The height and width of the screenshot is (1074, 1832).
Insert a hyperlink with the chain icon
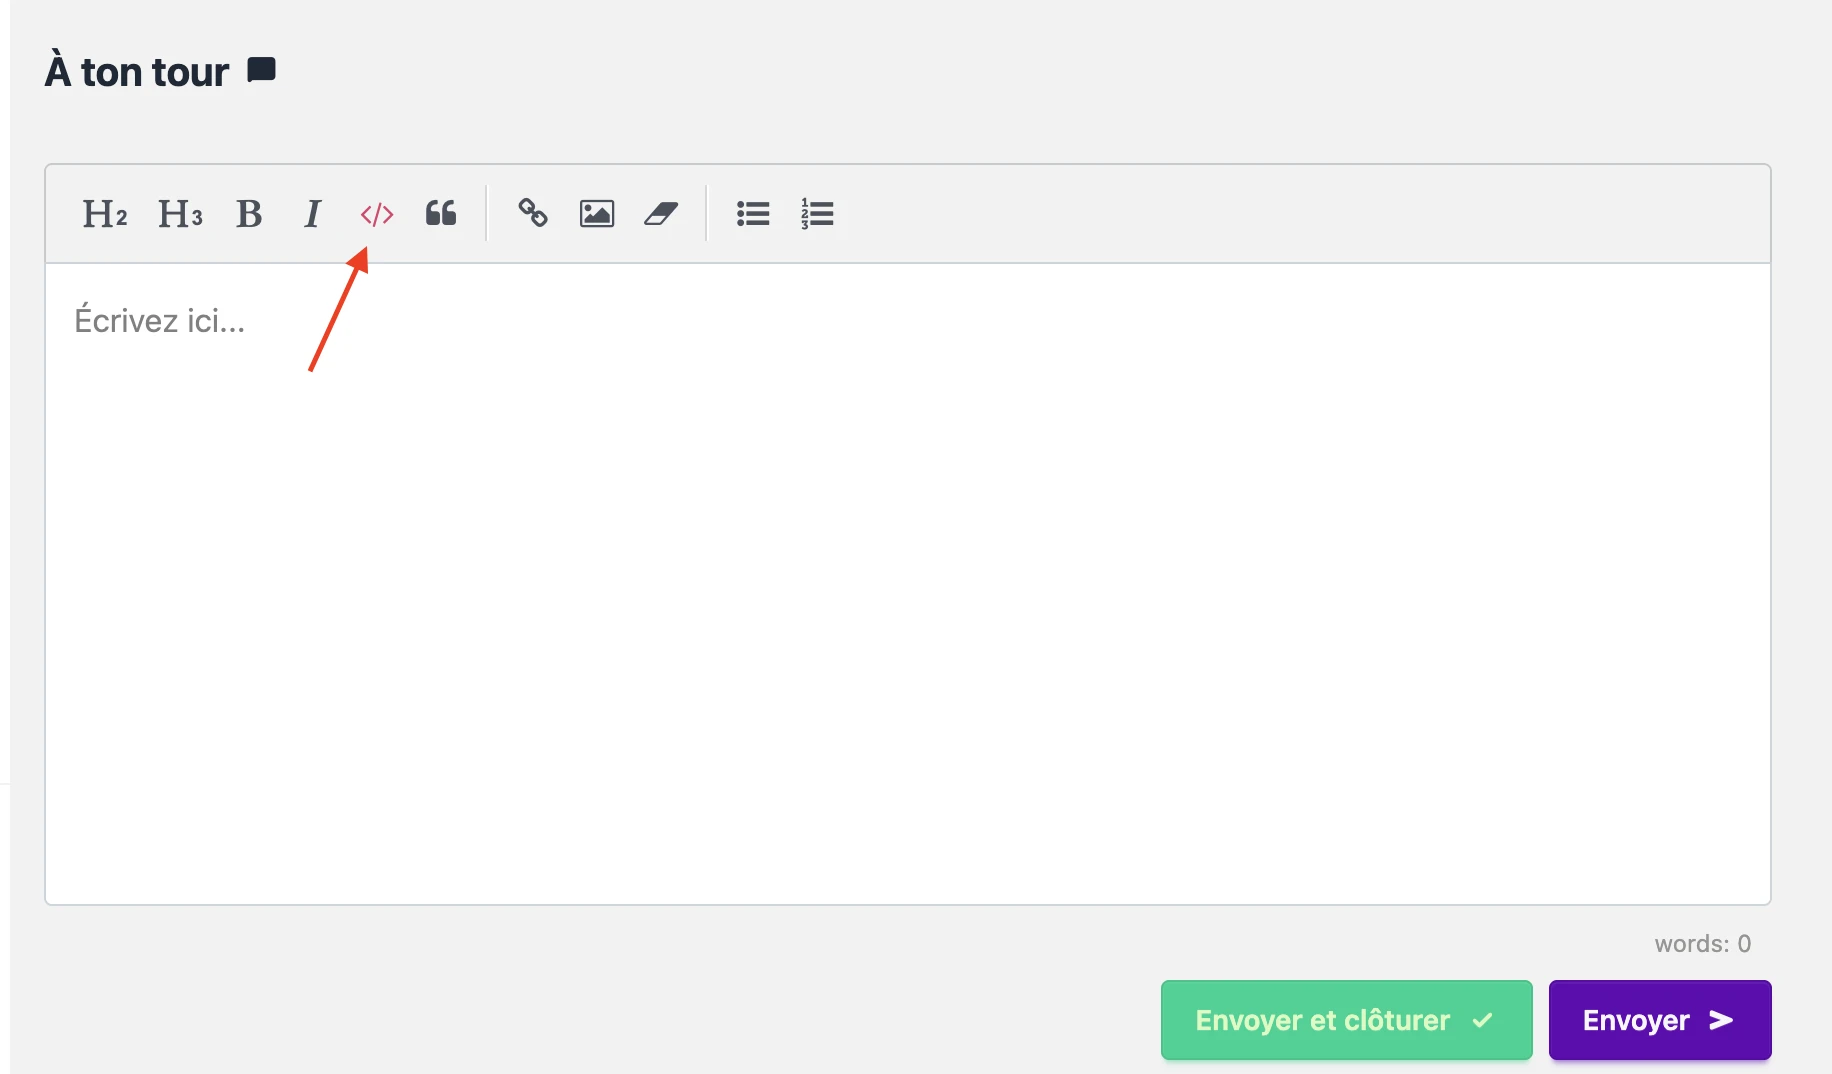pos(533,214)
